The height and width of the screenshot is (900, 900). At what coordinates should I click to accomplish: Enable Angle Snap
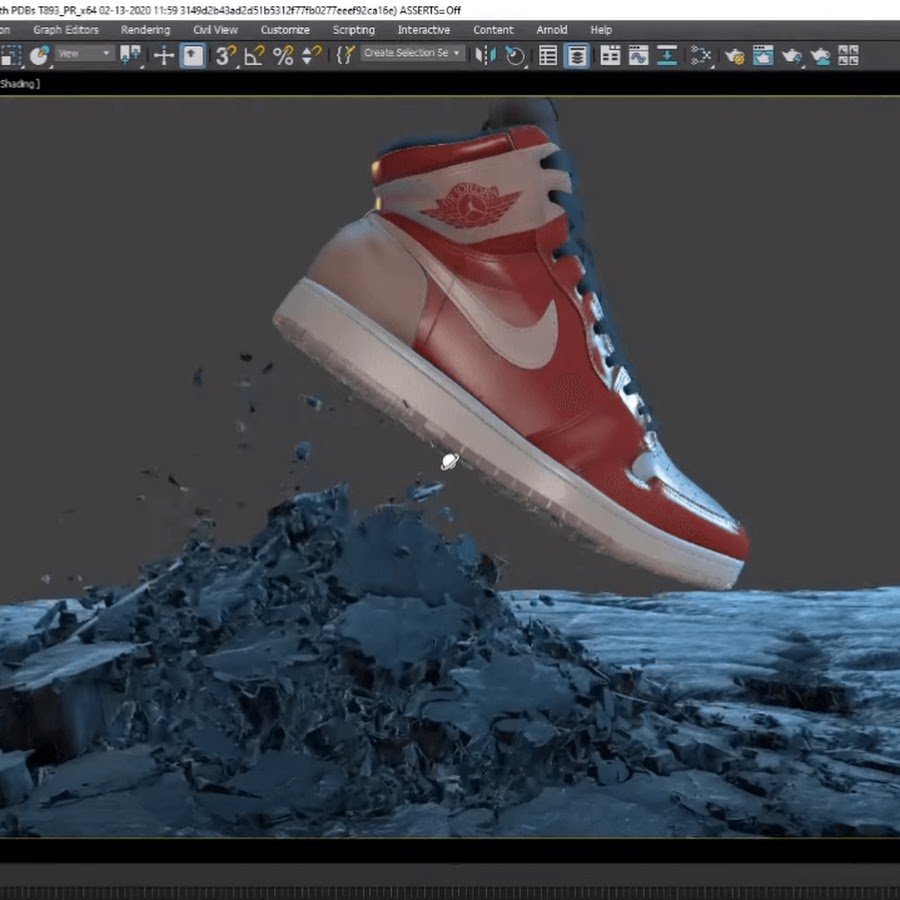click(254, 56)
